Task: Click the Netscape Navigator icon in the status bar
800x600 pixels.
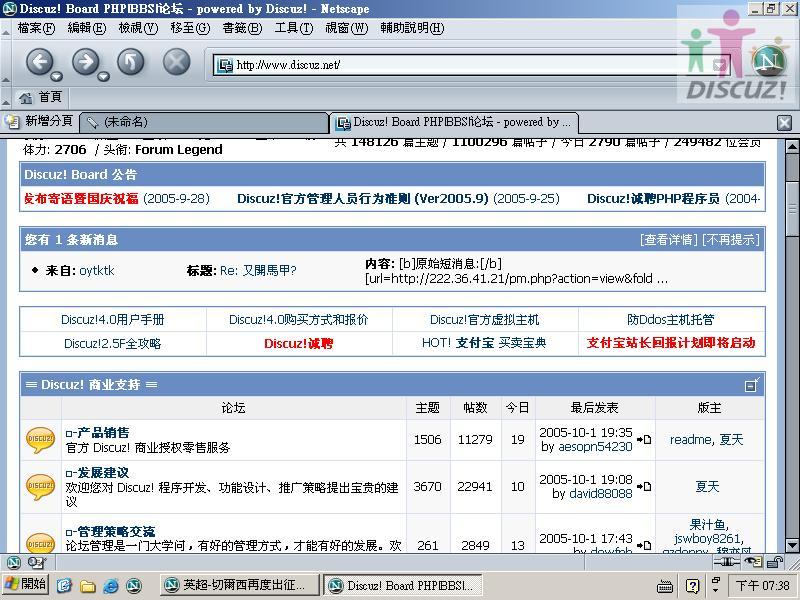Action: [14, 562]
